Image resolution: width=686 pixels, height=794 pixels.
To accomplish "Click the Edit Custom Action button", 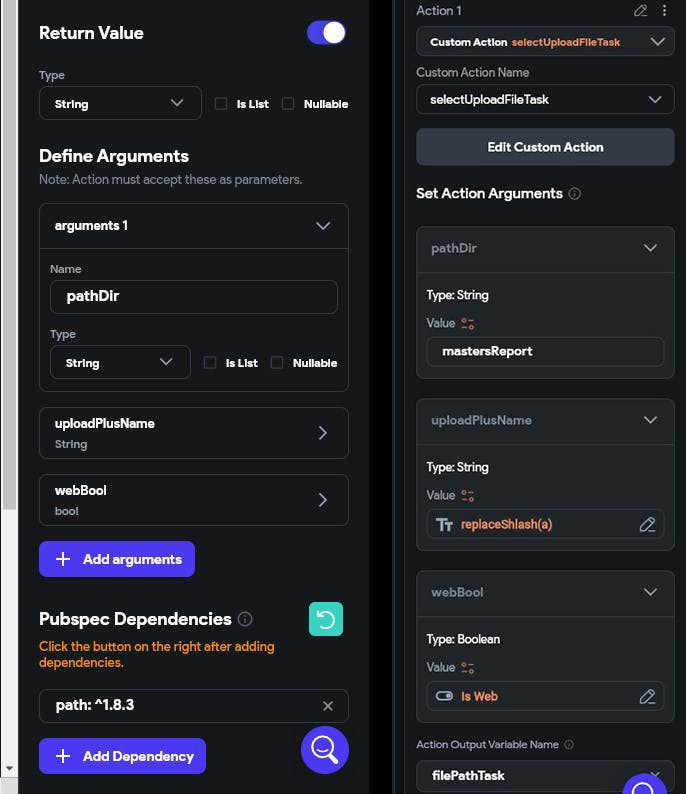I will click(545, 147).
